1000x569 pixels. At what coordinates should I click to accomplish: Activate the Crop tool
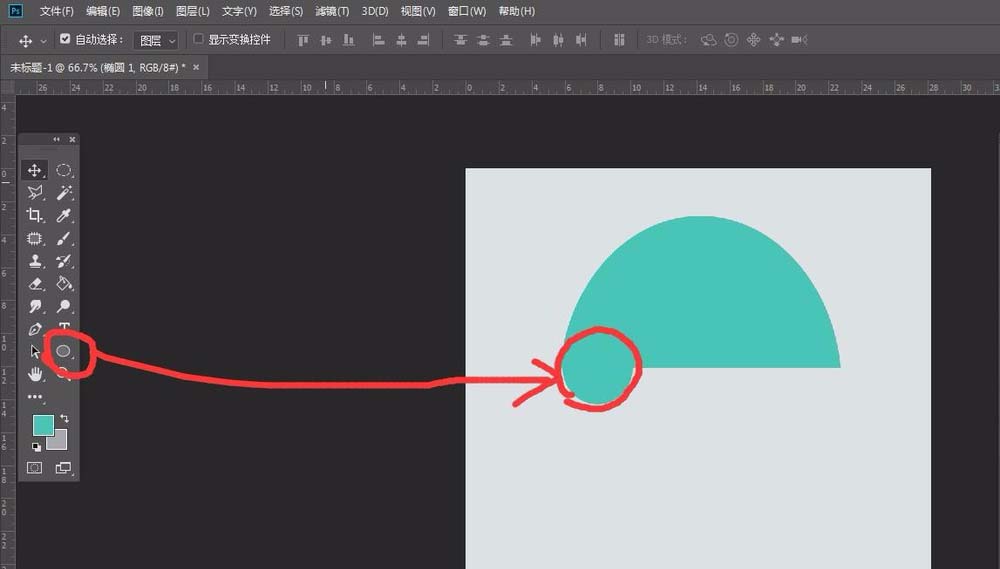35,216
